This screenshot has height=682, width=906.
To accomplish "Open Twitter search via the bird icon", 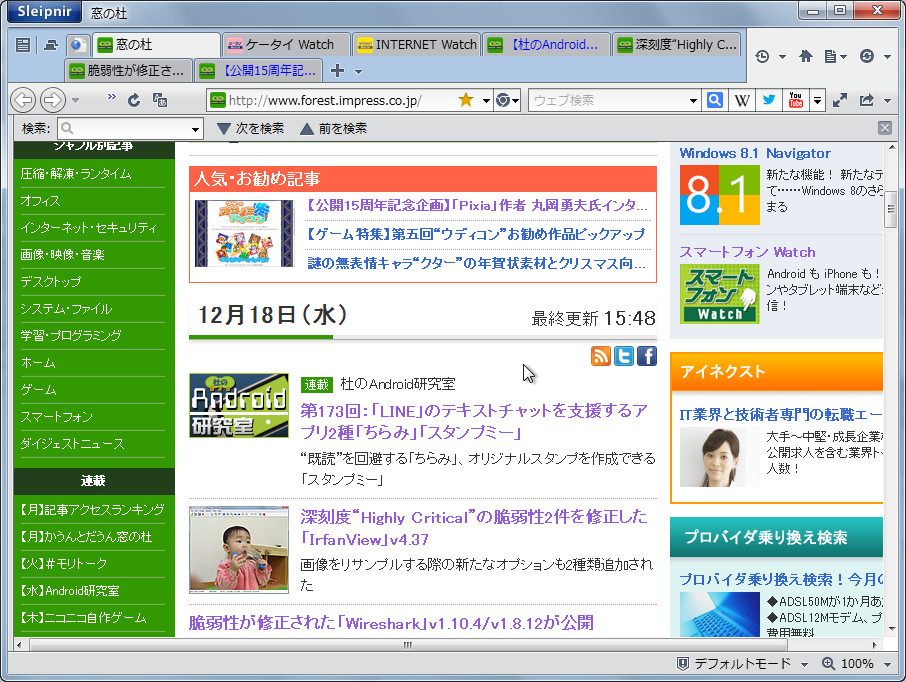I will [768, 99].
